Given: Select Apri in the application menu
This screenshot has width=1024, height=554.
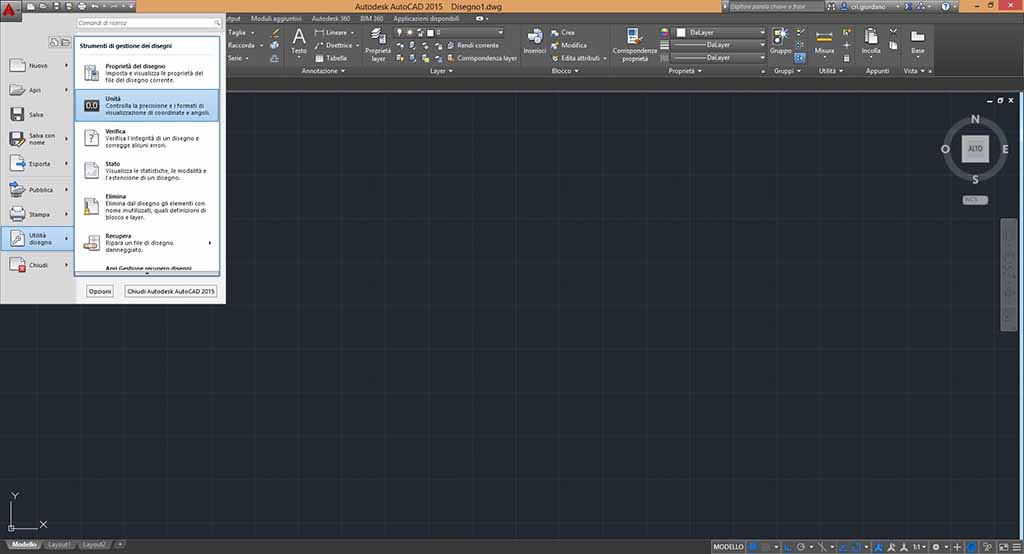Looking at the screenshot, I should pos(38,90).
